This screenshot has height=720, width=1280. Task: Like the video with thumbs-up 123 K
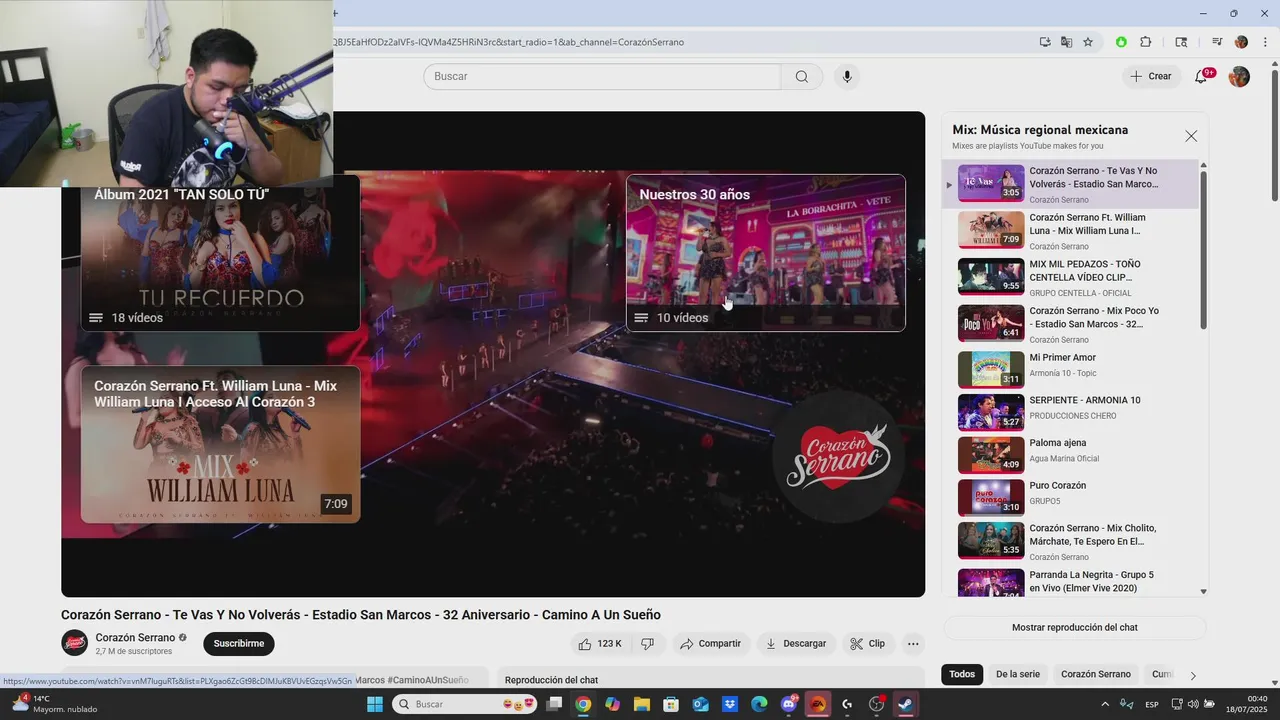point(600,644)
